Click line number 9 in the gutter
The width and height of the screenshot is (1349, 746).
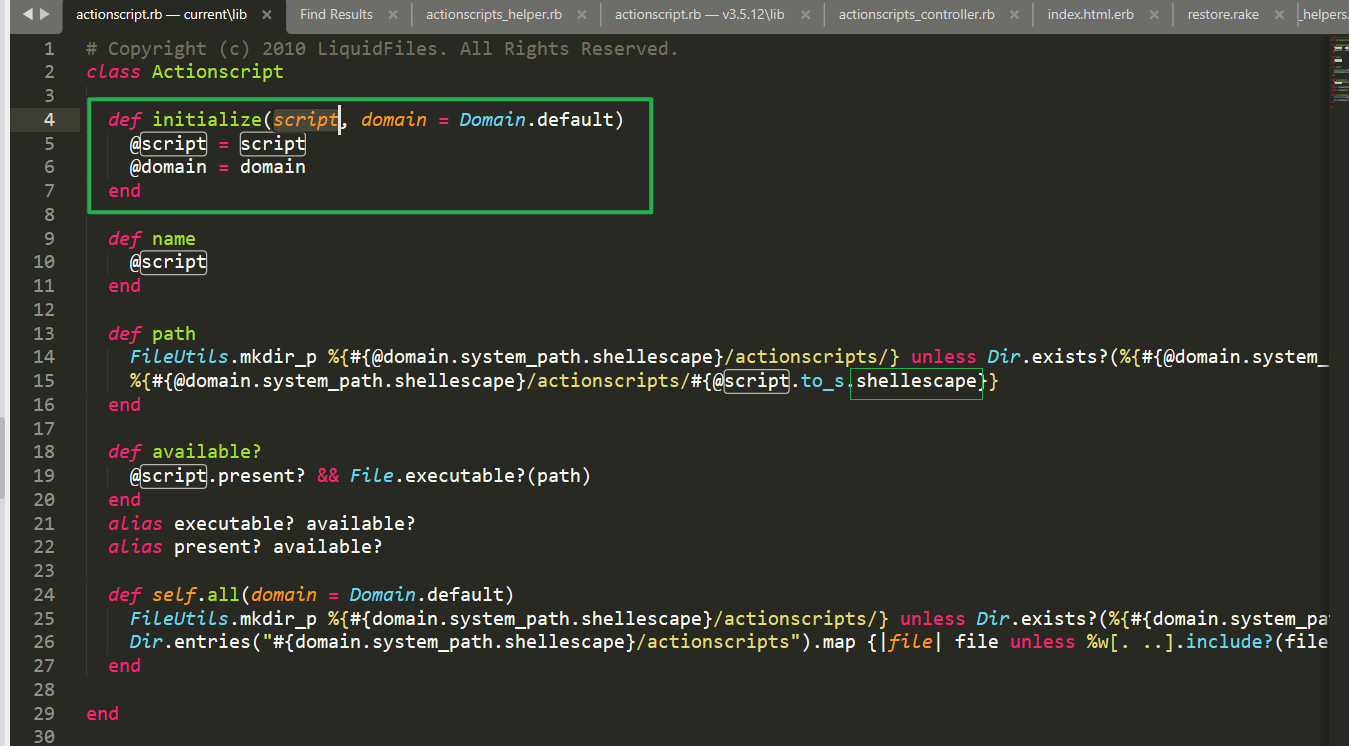pyautogui.click(x=50, y=239)
